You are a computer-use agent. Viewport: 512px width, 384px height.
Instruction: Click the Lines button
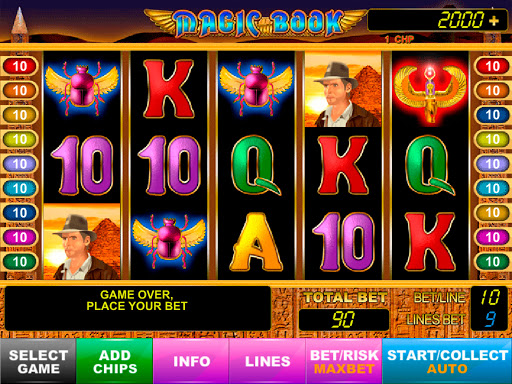[267, 361]
